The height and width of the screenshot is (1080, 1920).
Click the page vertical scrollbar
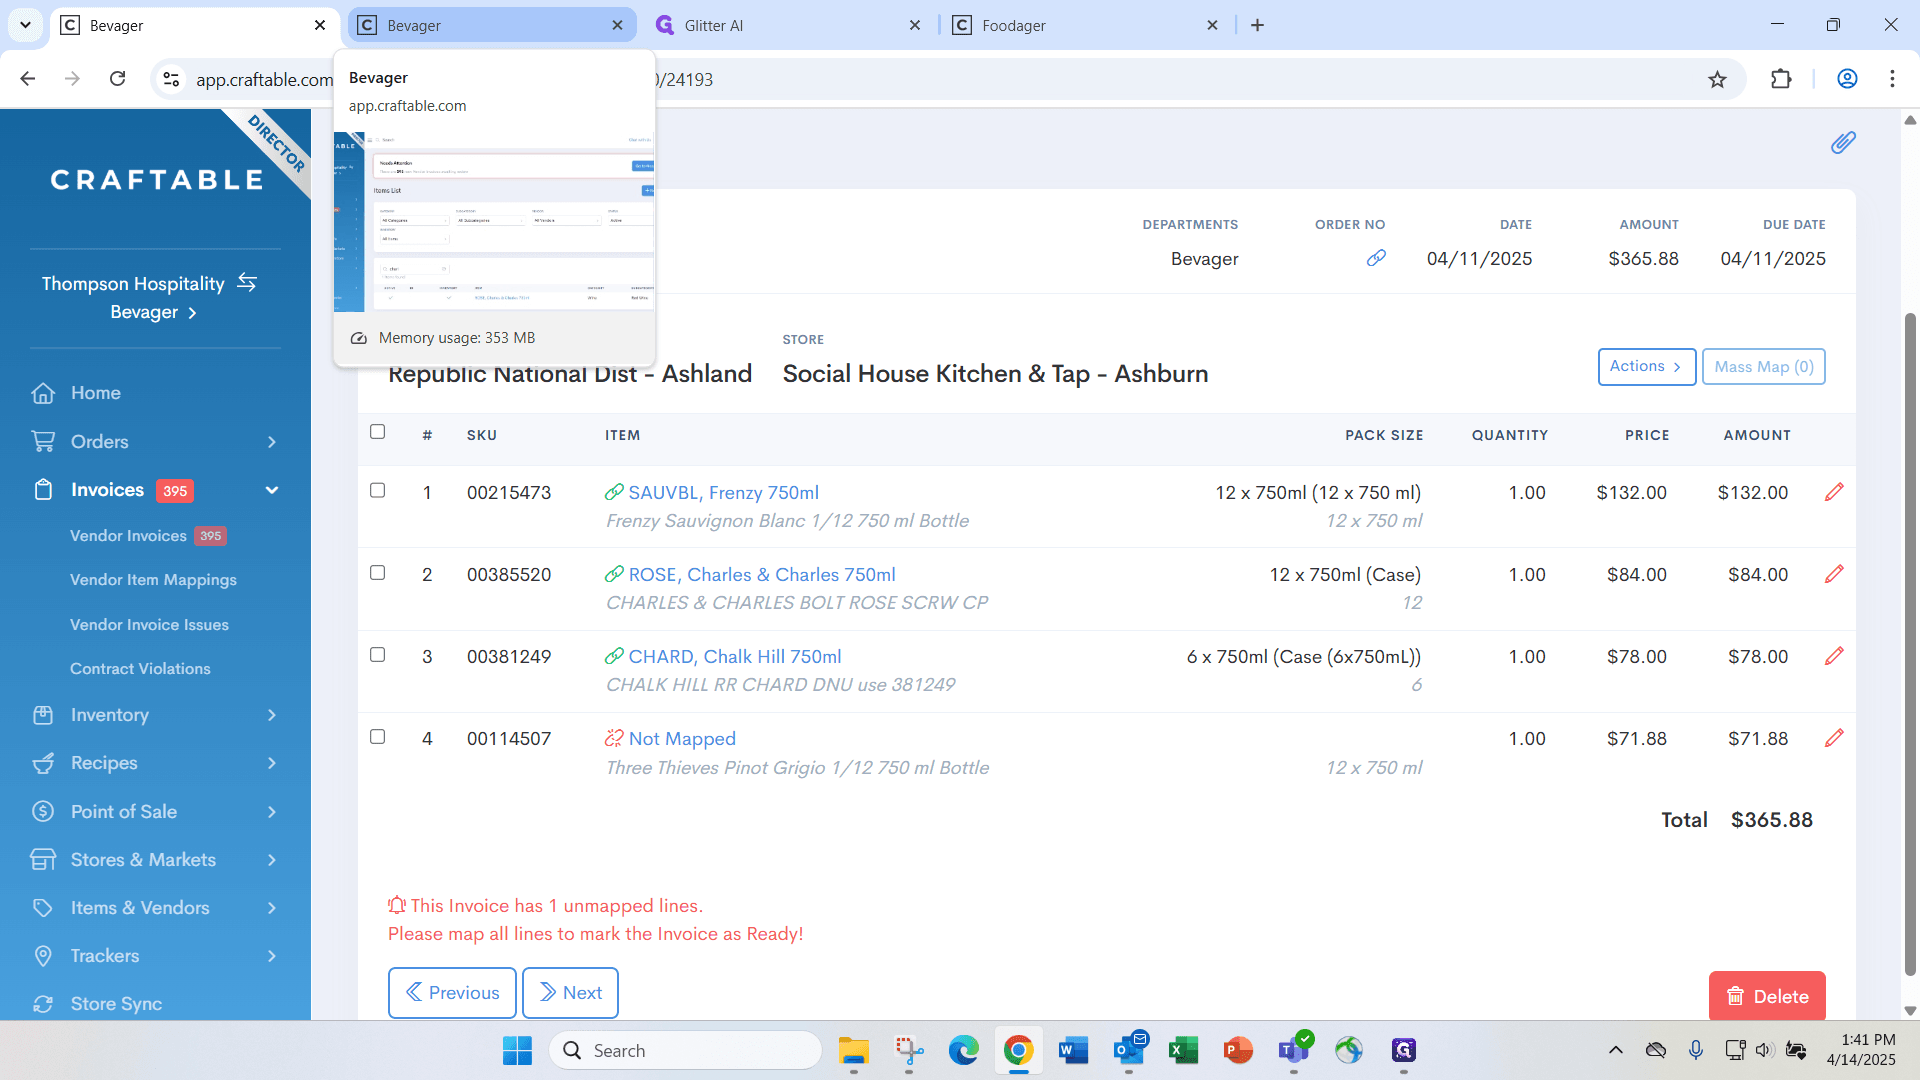(1910, 644)
